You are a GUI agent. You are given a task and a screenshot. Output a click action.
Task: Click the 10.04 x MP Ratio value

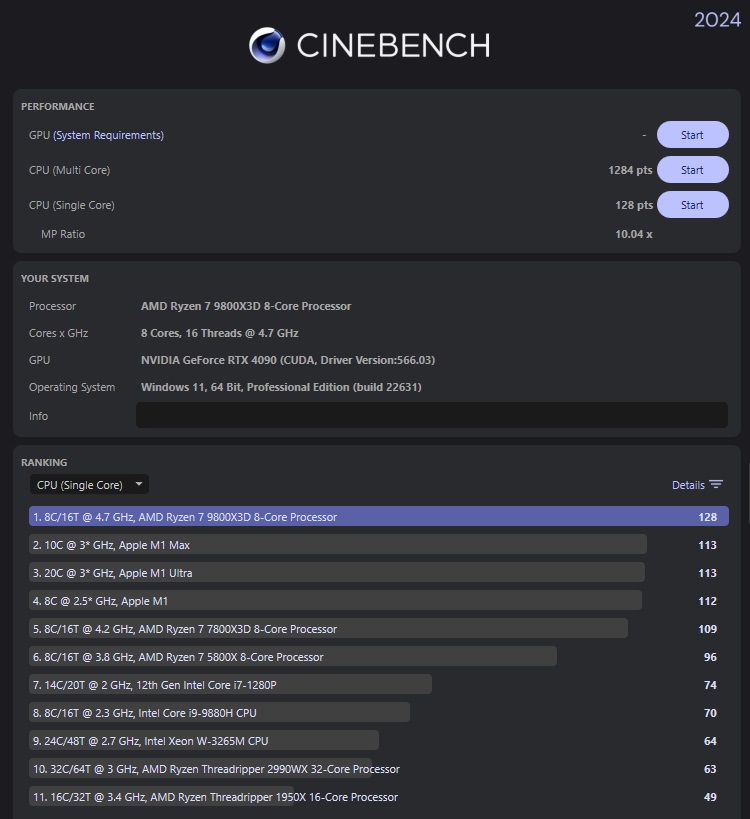tap(634, 234)
